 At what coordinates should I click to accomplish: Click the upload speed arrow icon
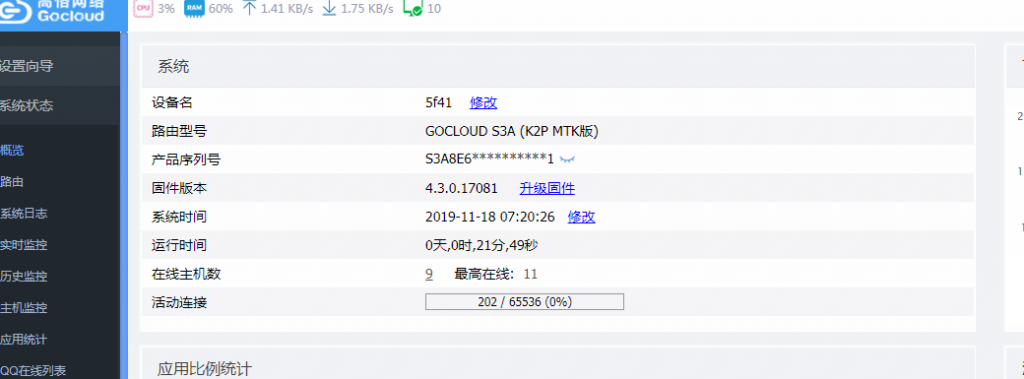tap(249, 8)
